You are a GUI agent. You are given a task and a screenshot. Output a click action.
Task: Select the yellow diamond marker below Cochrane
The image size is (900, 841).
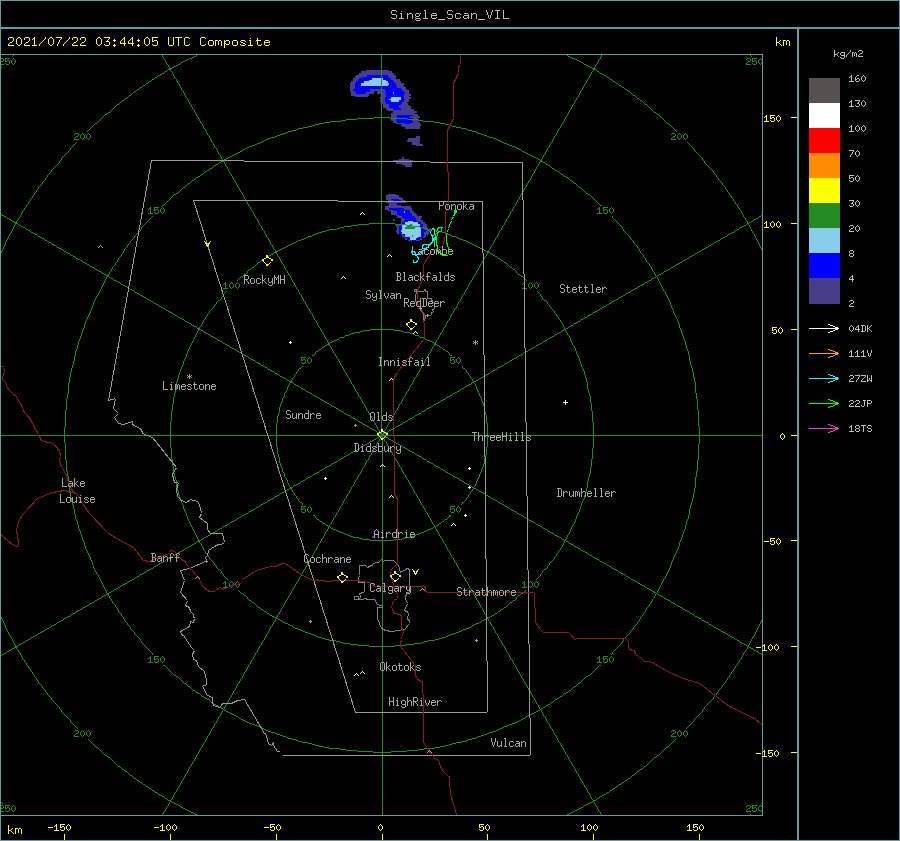pos(343,577)
